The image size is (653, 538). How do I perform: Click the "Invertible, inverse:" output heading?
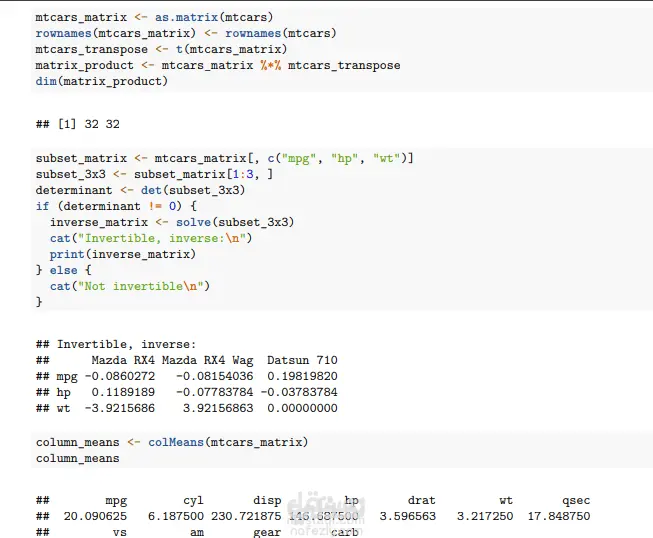(126, 344)
